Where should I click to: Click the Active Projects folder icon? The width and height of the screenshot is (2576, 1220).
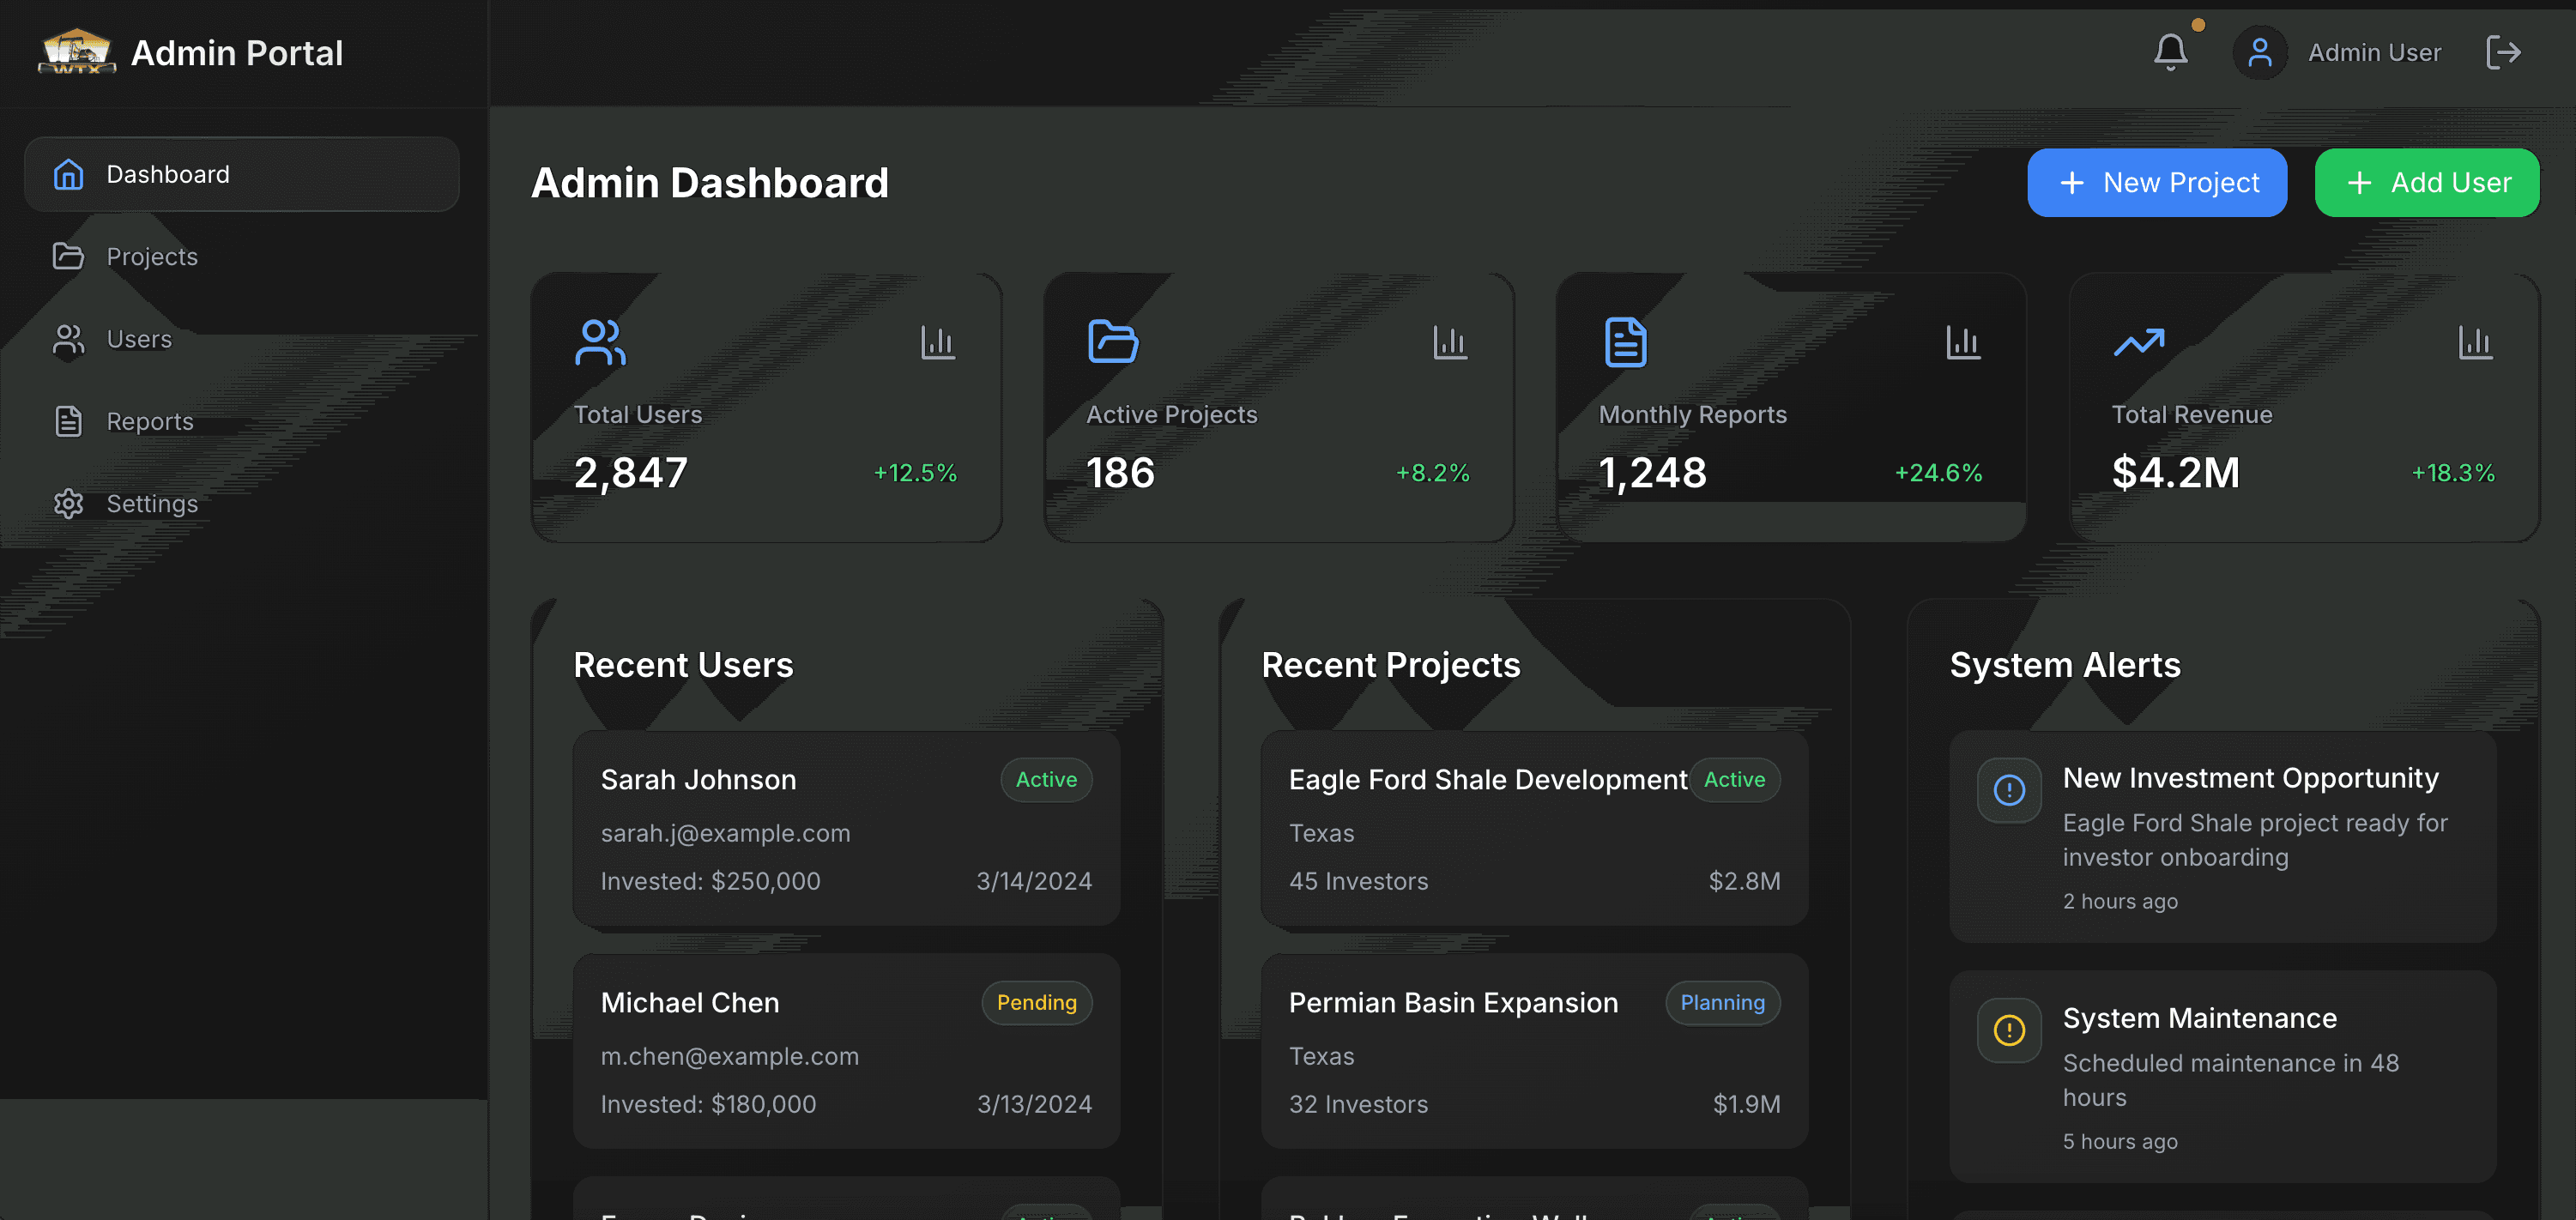tap(1112, 342)
